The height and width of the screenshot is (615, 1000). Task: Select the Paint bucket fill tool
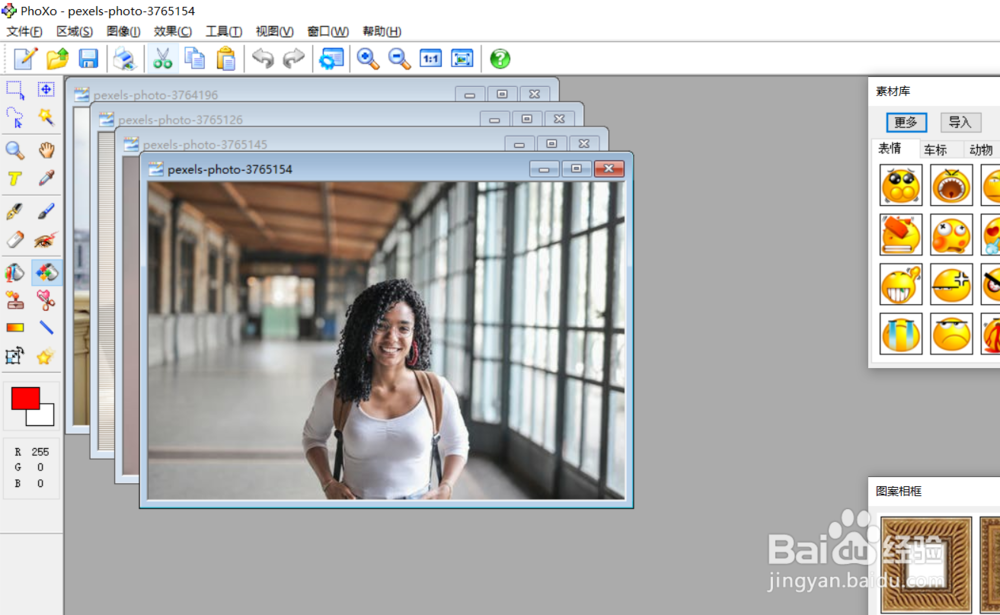tap(15, 272)
